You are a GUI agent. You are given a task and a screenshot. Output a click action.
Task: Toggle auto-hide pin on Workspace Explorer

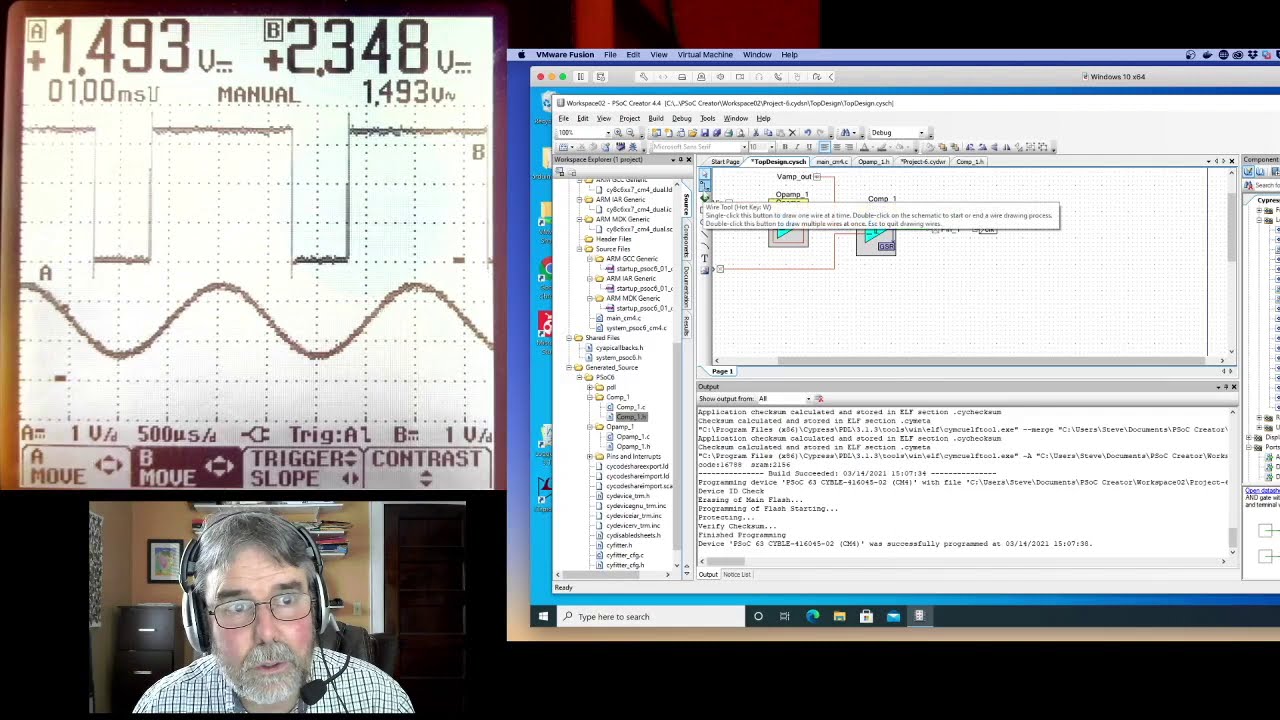coord(681,160)
